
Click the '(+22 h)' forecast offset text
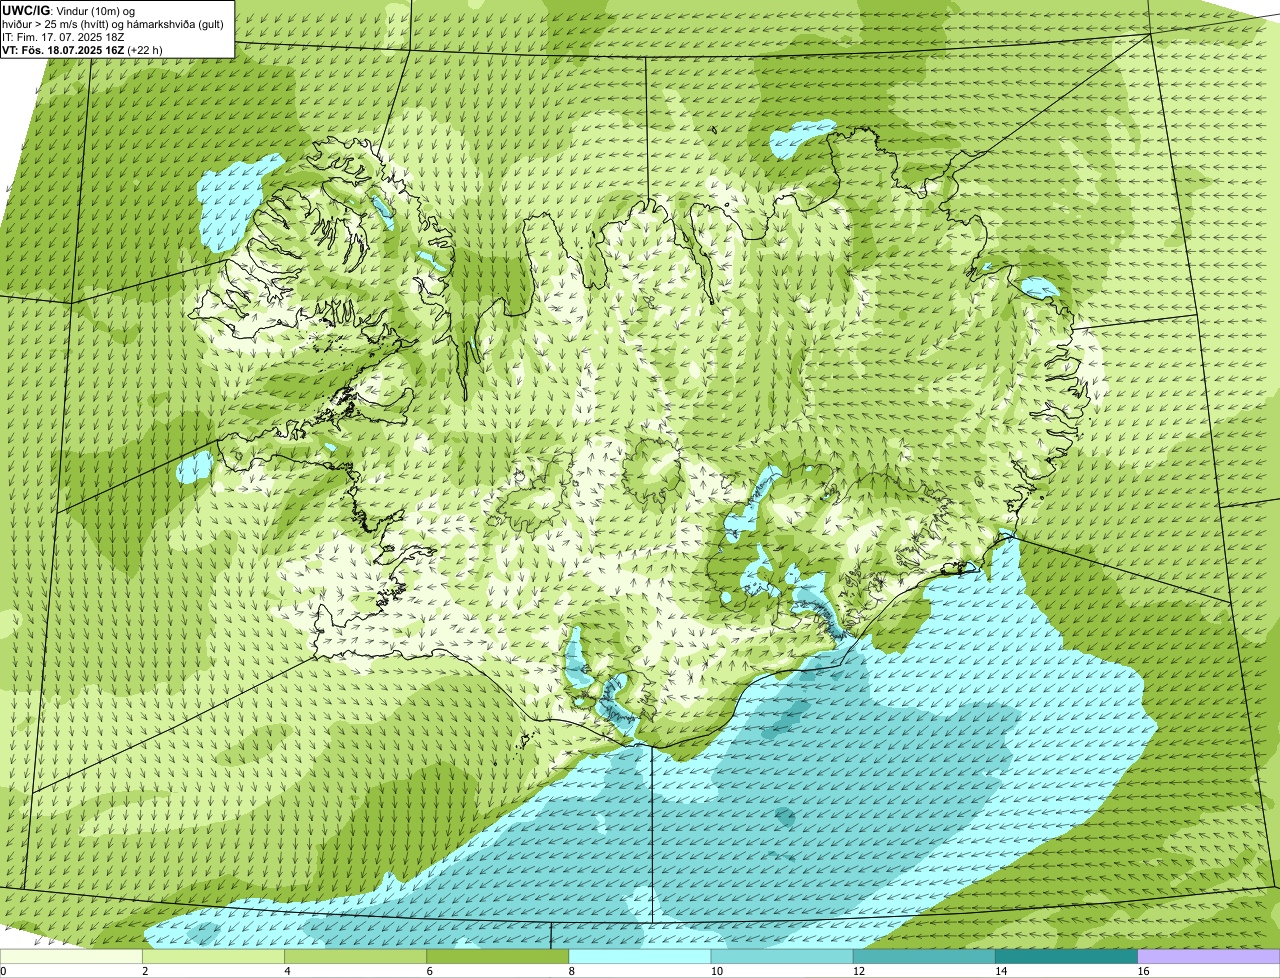(x=145, y=49)
